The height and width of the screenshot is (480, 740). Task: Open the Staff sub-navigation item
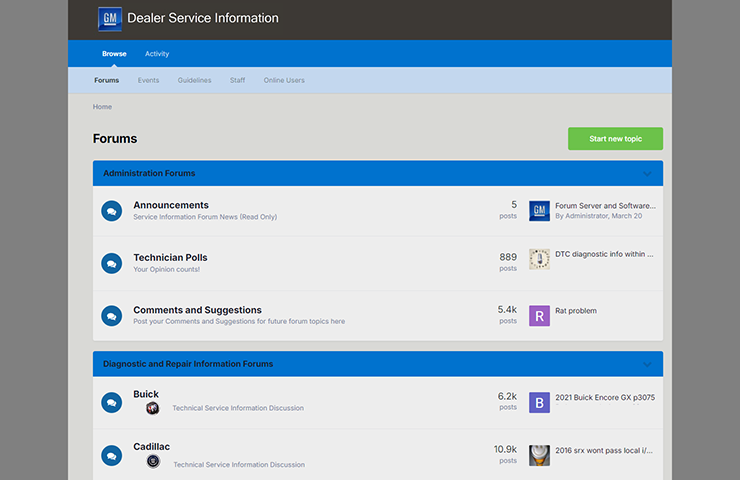[x=237, y=80]
